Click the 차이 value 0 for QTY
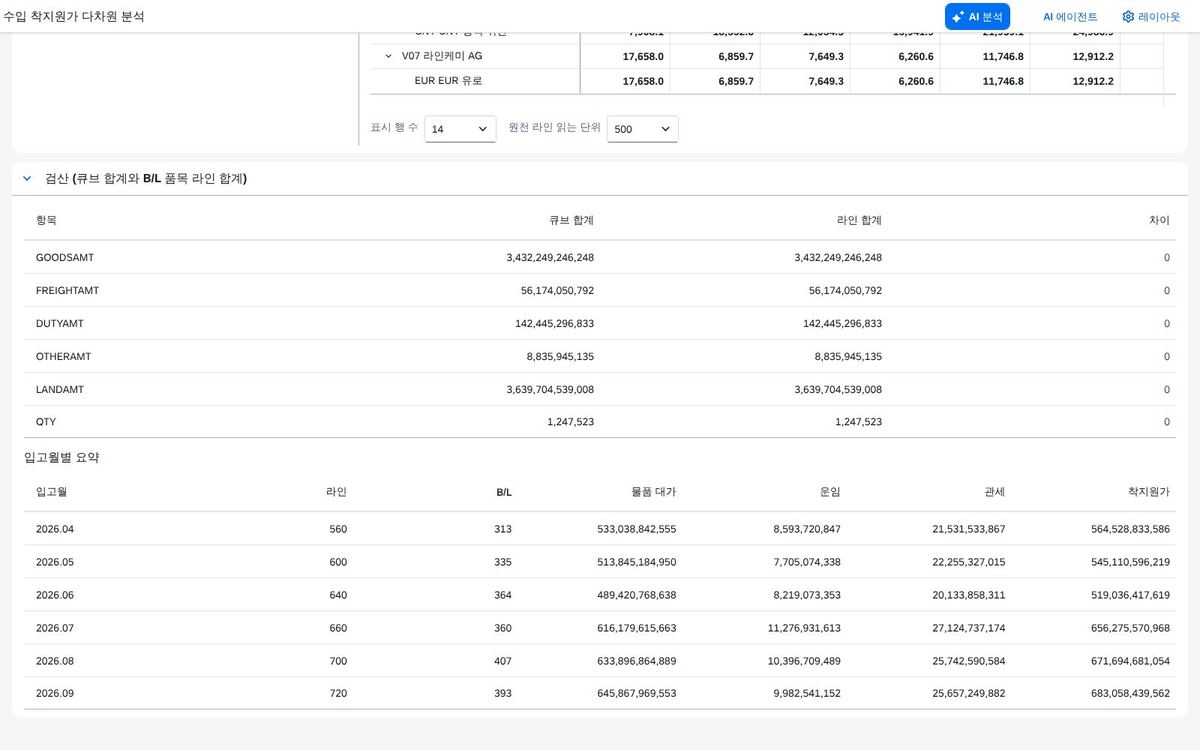Image resolution: width=1200 pixels, height=750 pixels. click(1166, 422)
